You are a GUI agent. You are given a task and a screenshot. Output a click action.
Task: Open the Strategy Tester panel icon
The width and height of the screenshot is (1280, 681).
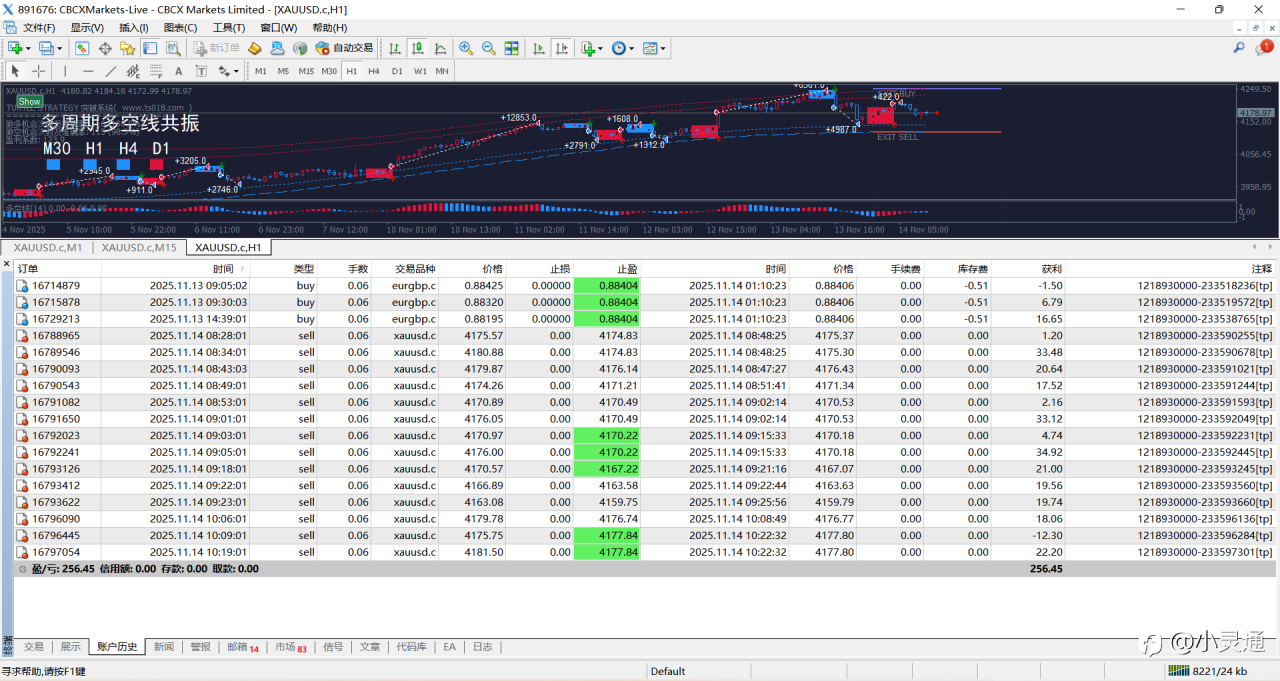point(174,48)
